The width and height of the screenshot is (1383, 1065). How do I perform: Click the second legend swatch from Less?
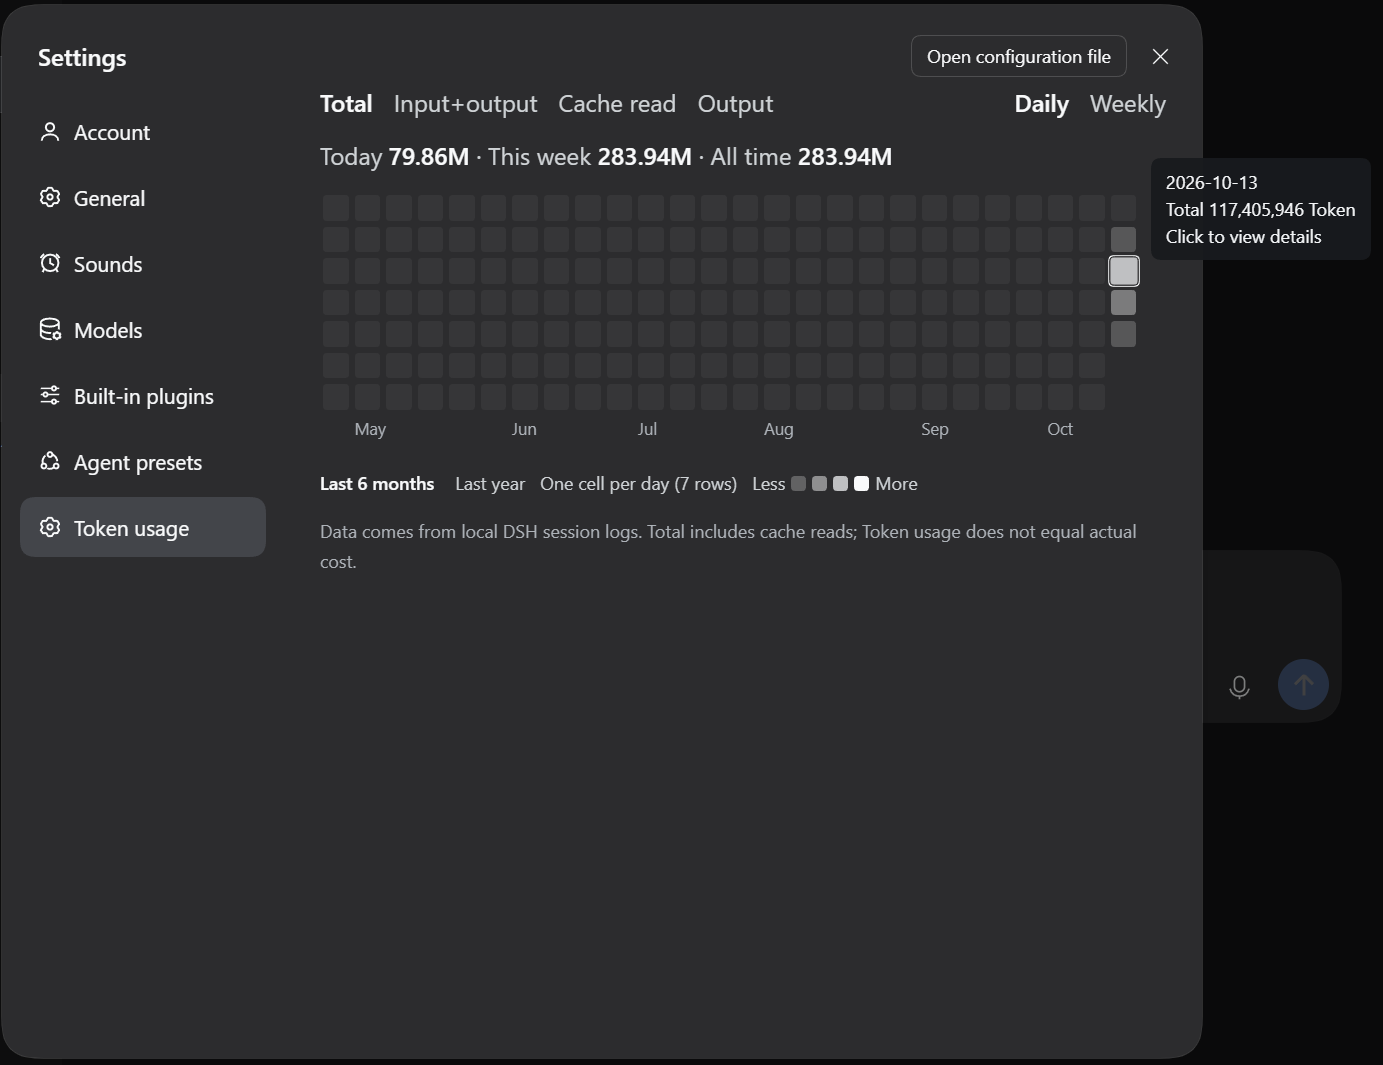click(819, 484)
